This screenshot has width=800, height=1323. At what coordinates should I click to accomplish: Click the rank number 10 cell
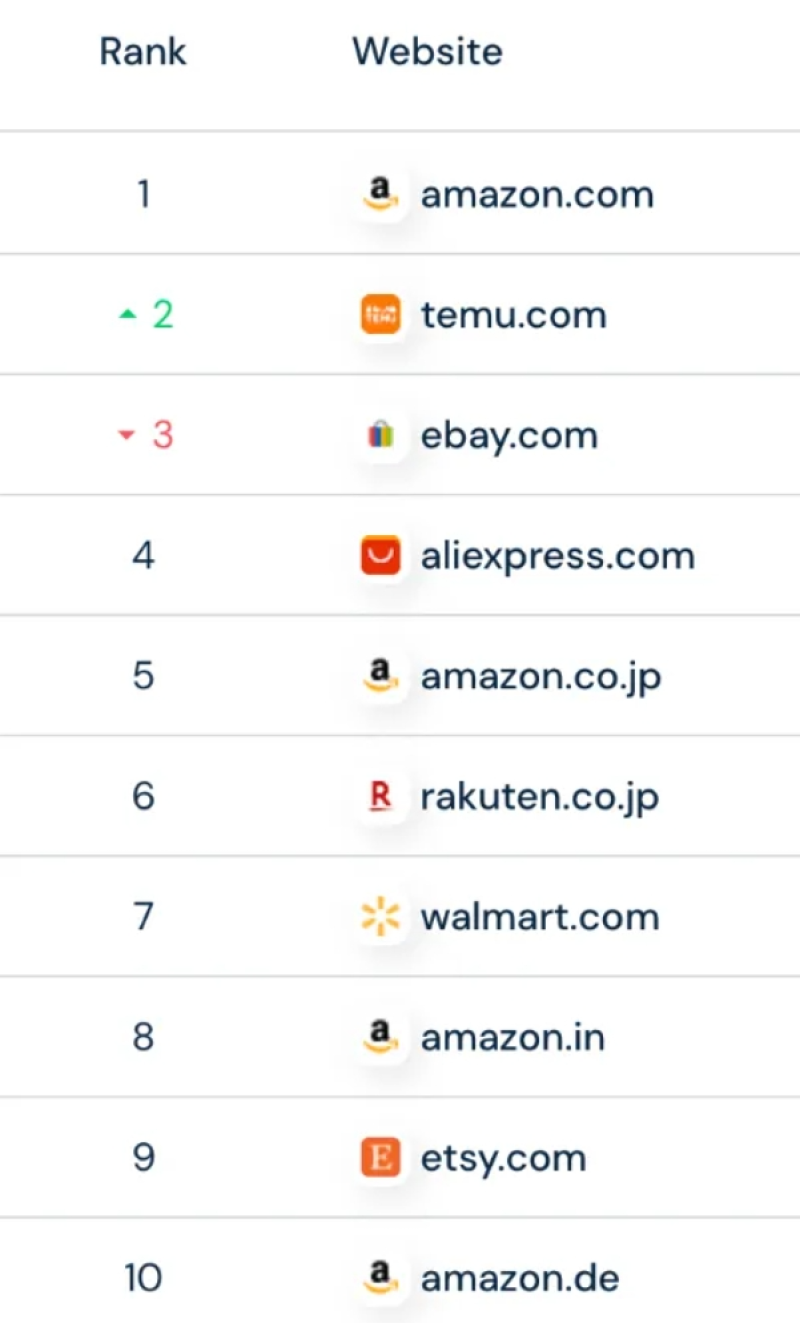(x=143, y=1277)
